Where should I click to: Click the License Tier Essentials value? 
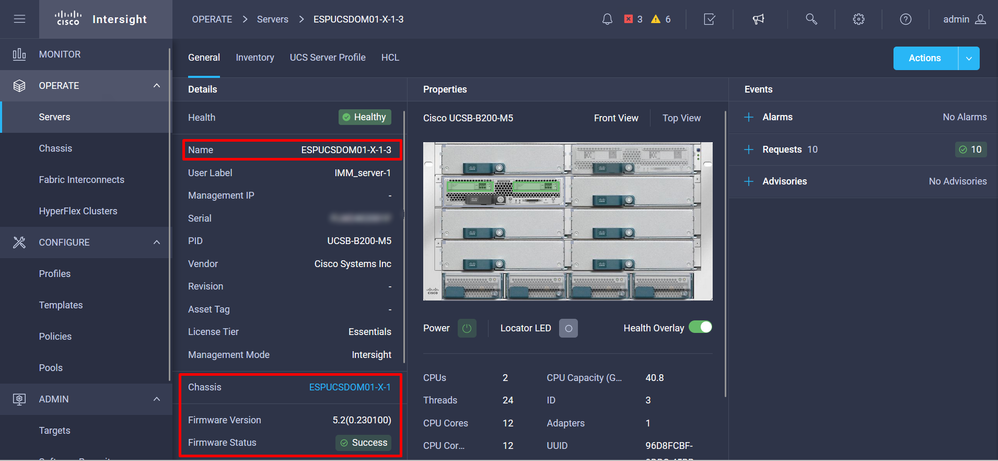point(370,332)
